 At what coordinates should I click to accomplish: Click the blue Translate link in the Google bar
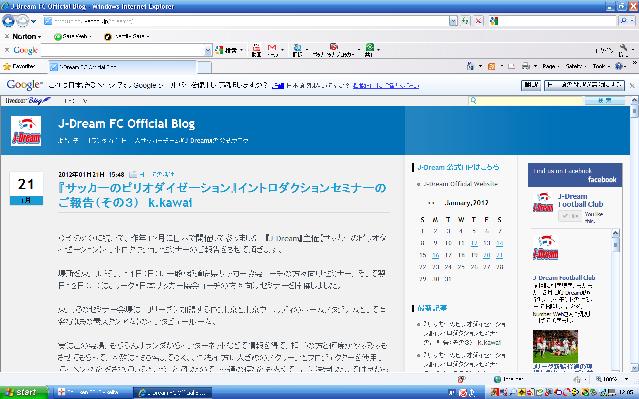pos(278,86)
